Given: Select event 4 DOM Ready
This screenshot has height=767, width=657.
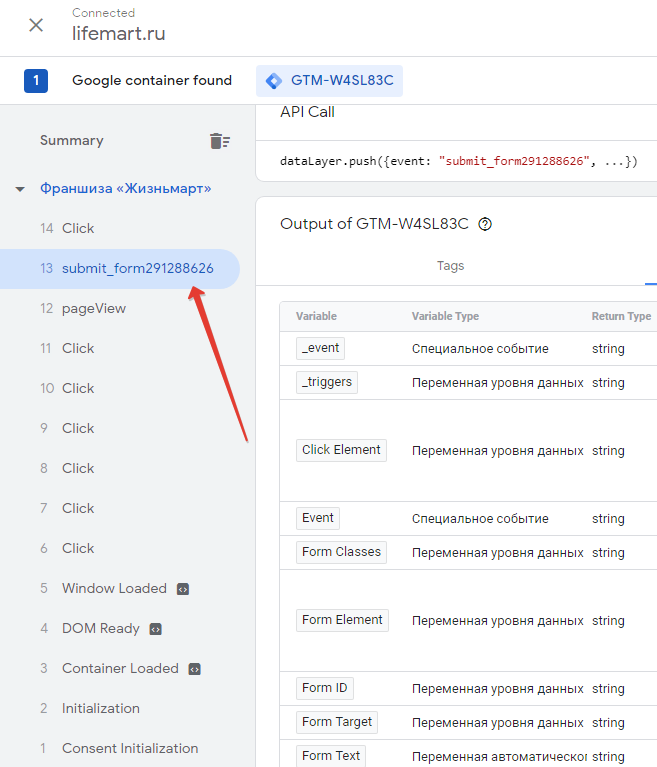Looking at the screenshot, I should (x=120, y=629).
